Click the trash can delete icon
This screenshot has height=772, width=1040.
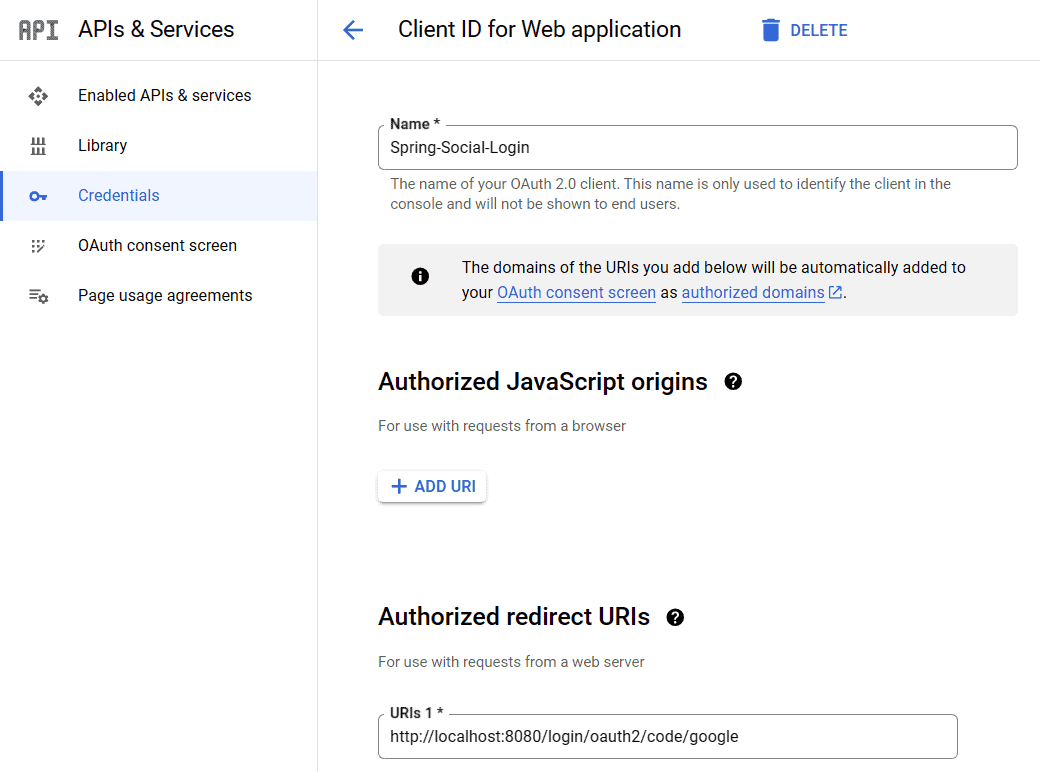tap(770, 30)
